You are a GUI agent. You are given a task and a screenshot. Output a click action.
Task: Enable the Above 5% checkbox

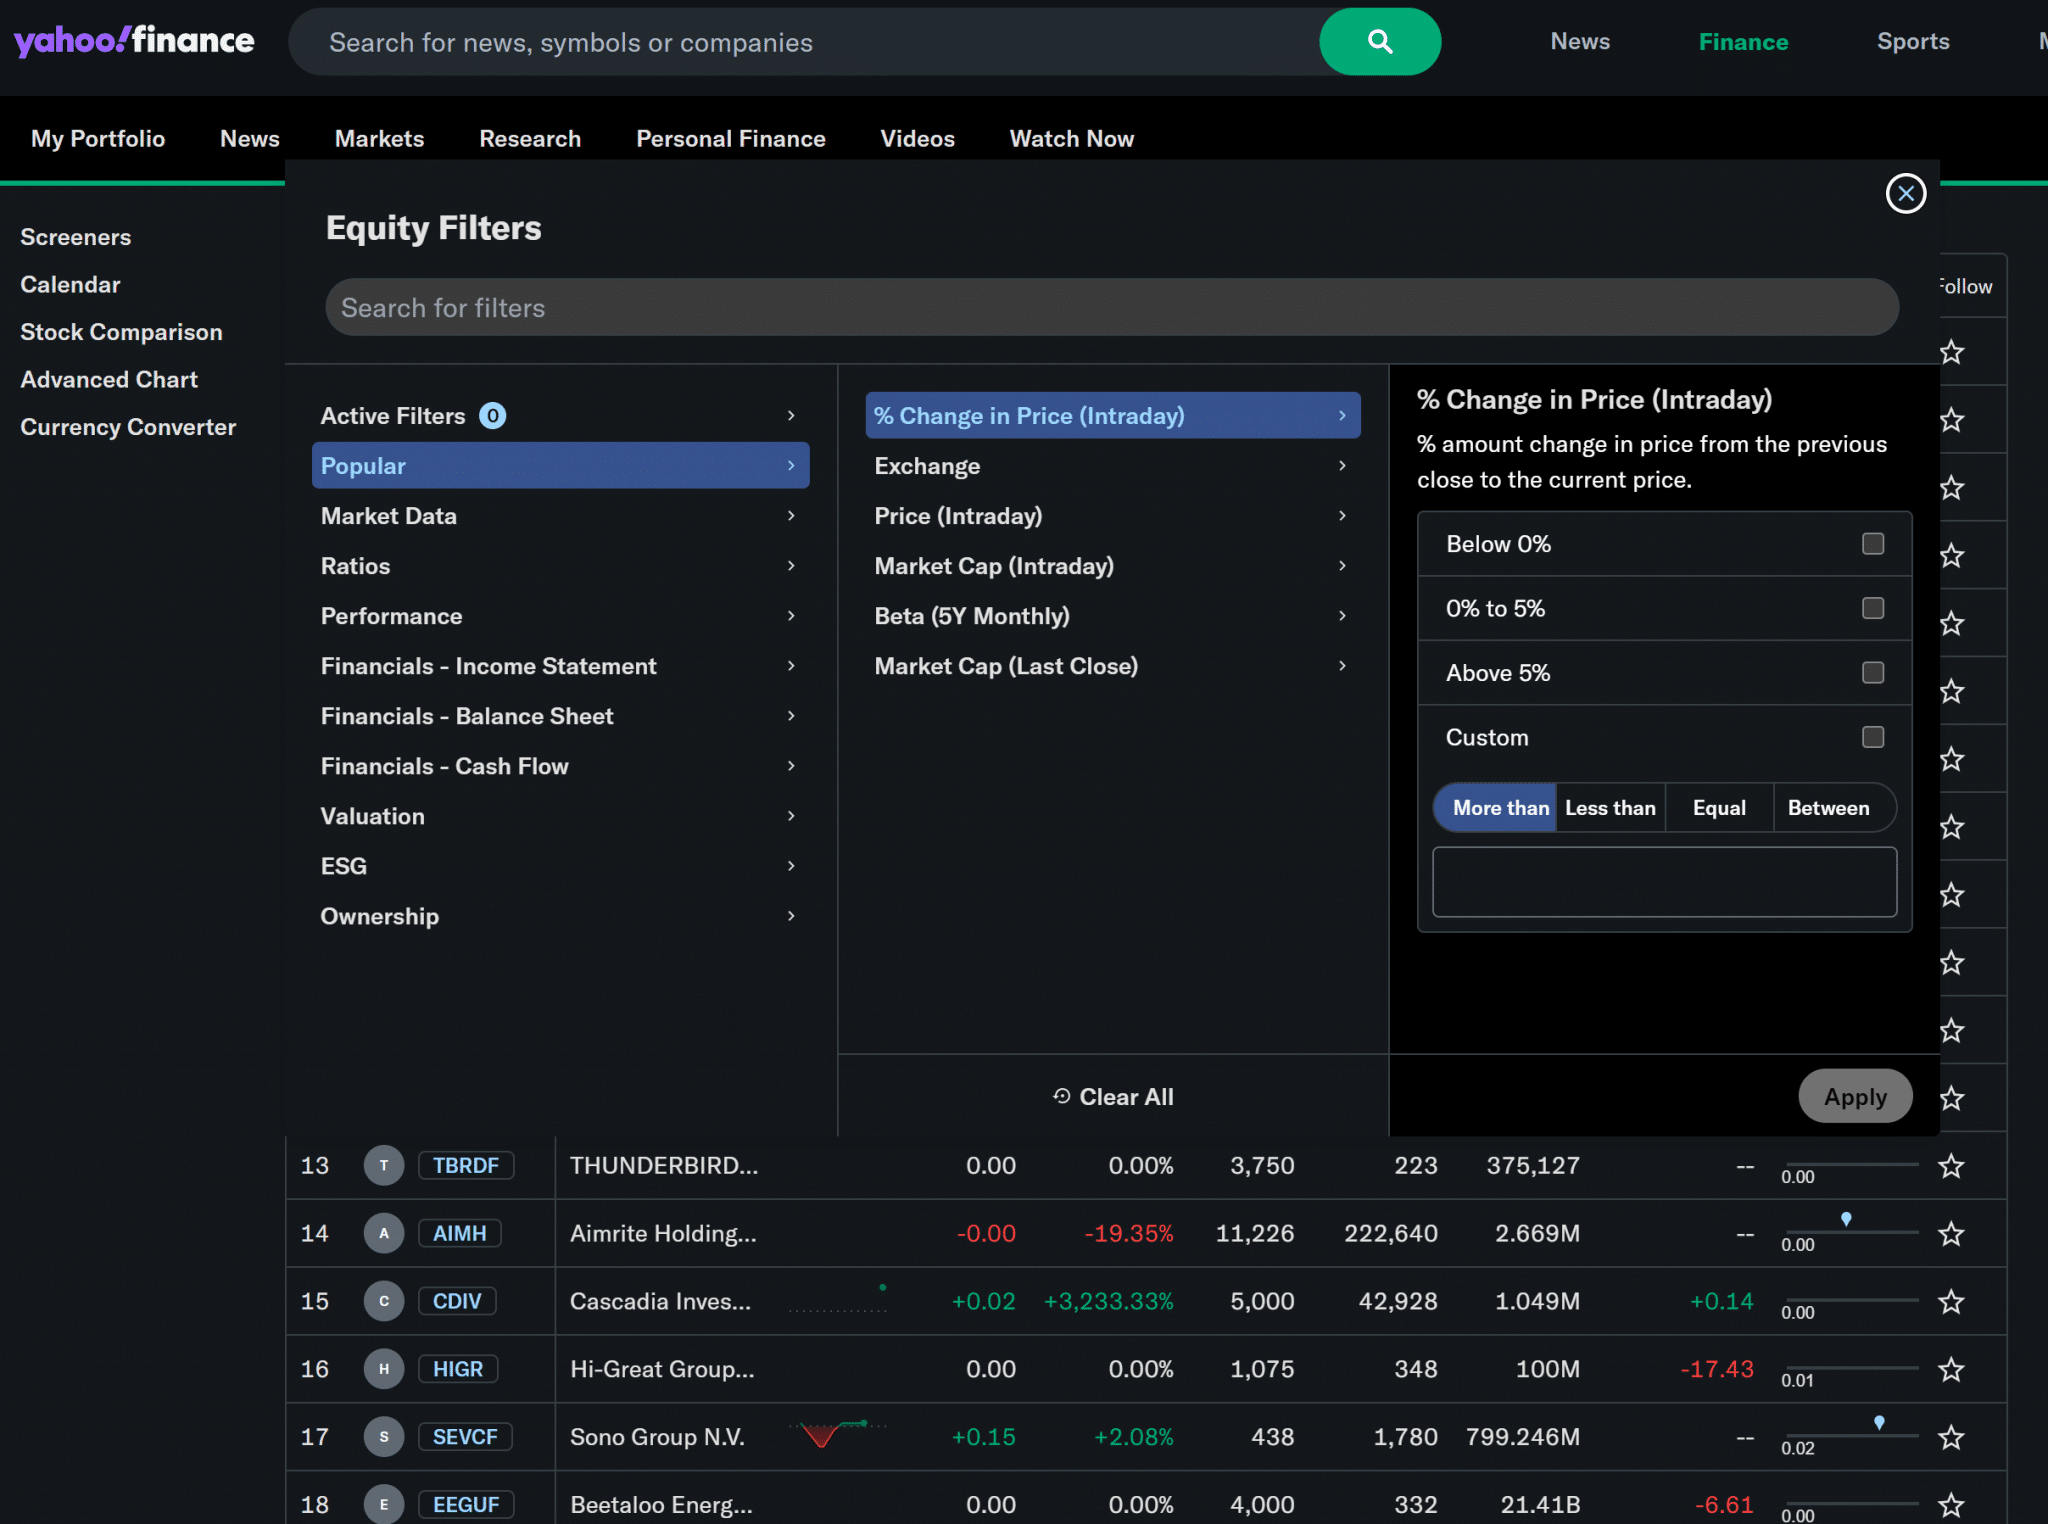[1872, 673]
